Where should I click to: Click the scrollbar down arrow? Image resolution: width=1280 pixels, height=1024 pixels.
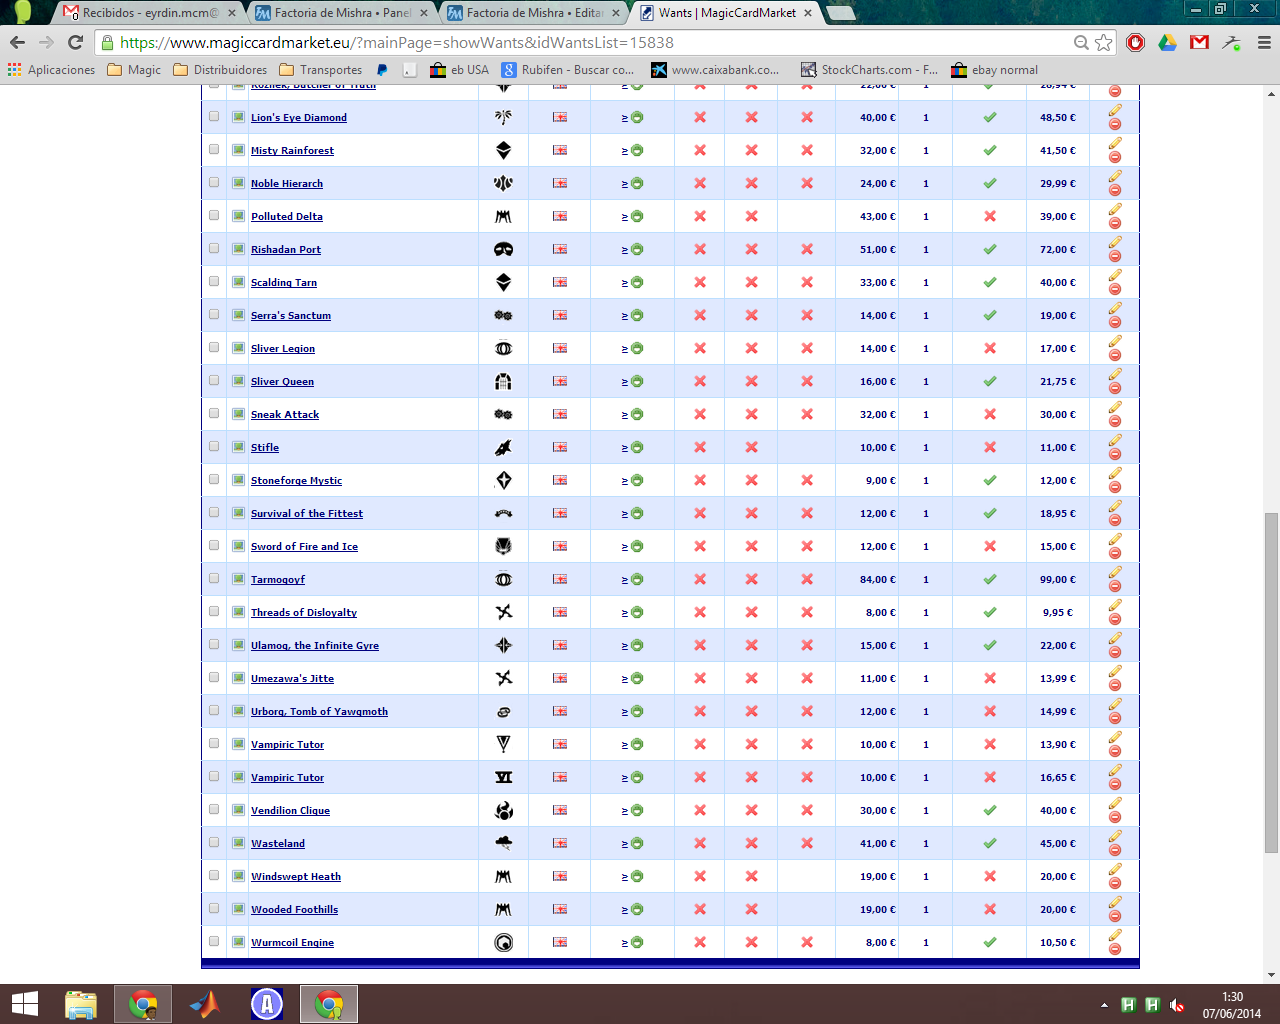pyautogui.click(x=1271, y=975)
